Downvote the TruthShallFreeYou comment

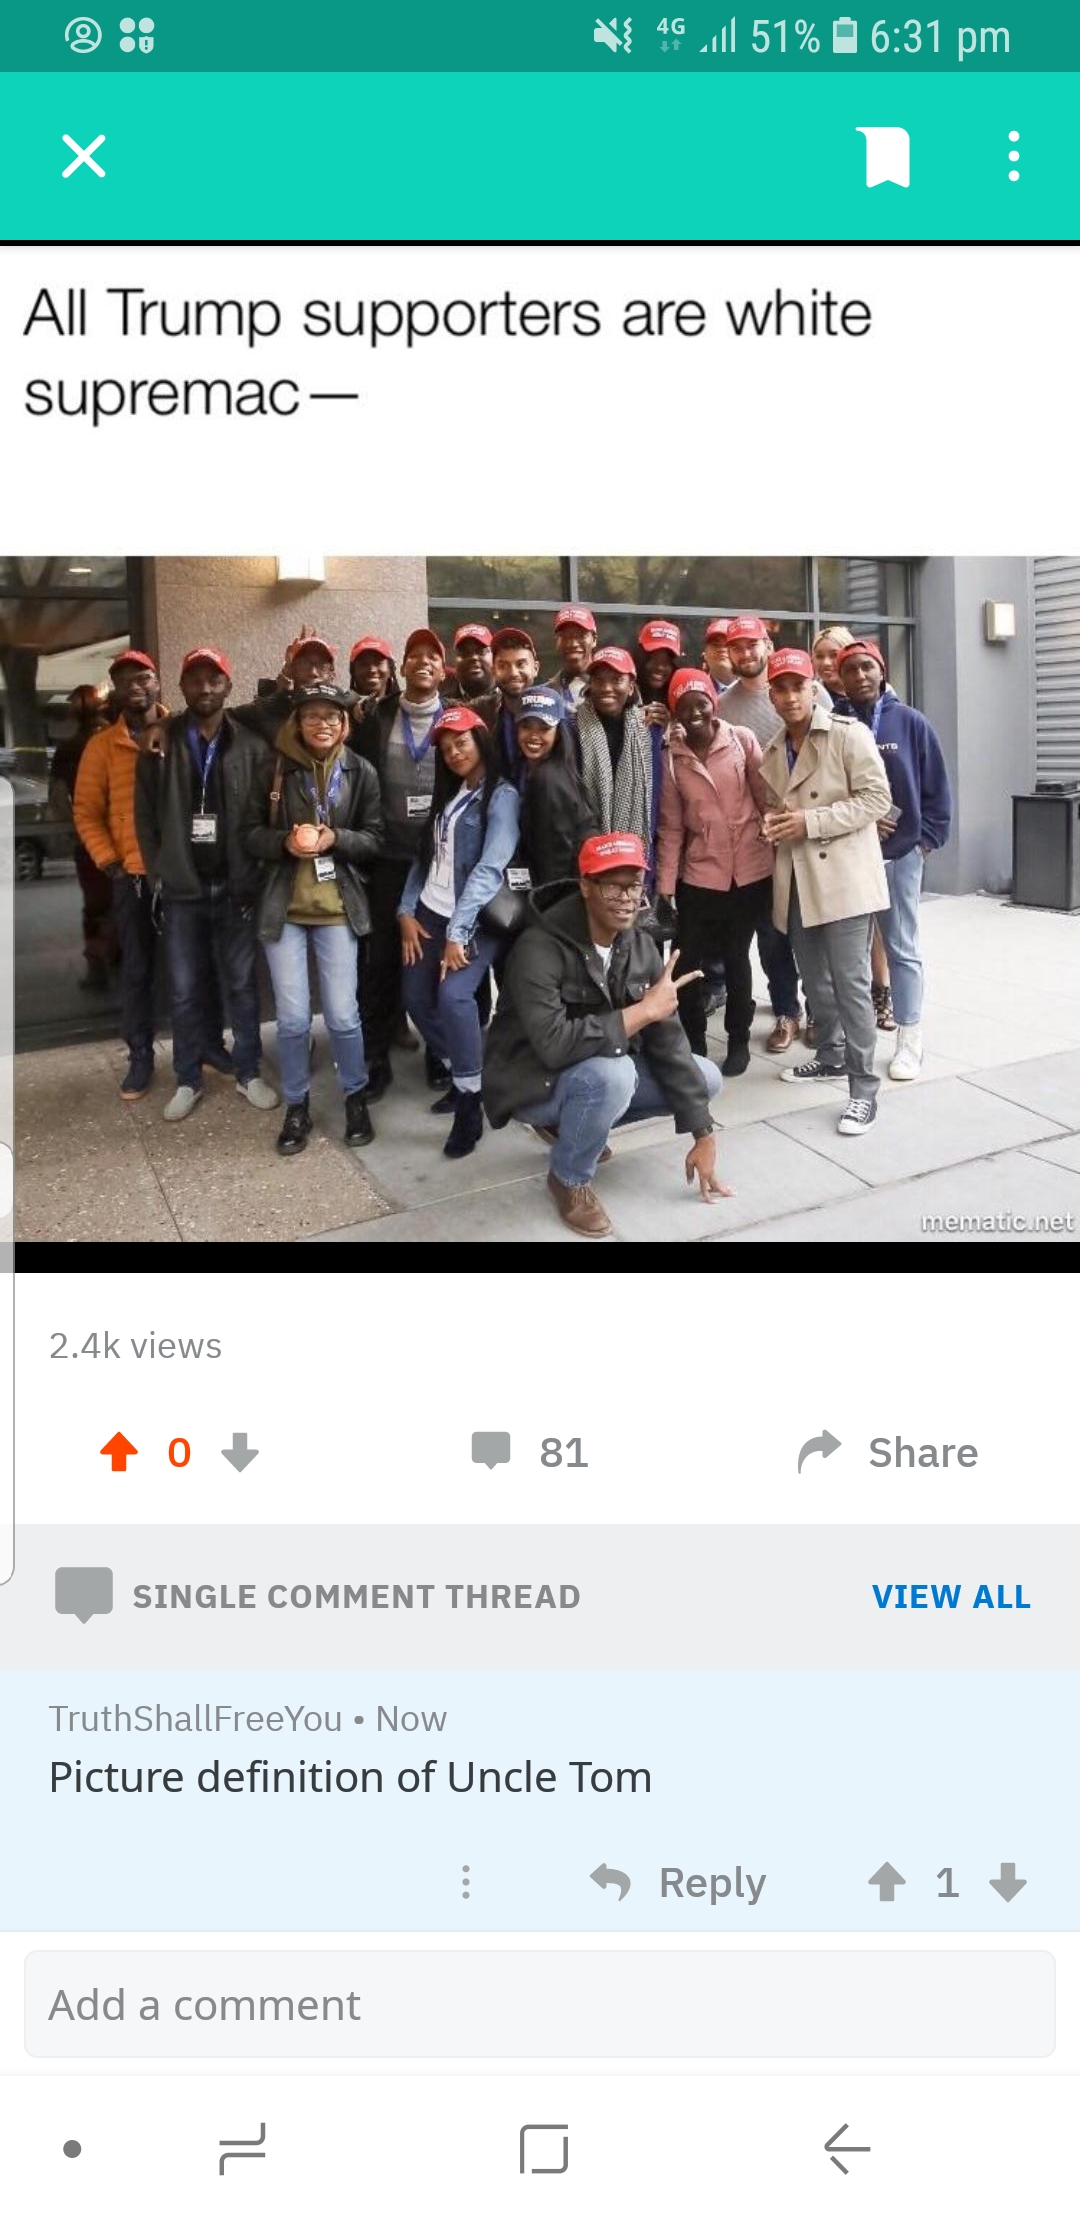[1008, 1882]
